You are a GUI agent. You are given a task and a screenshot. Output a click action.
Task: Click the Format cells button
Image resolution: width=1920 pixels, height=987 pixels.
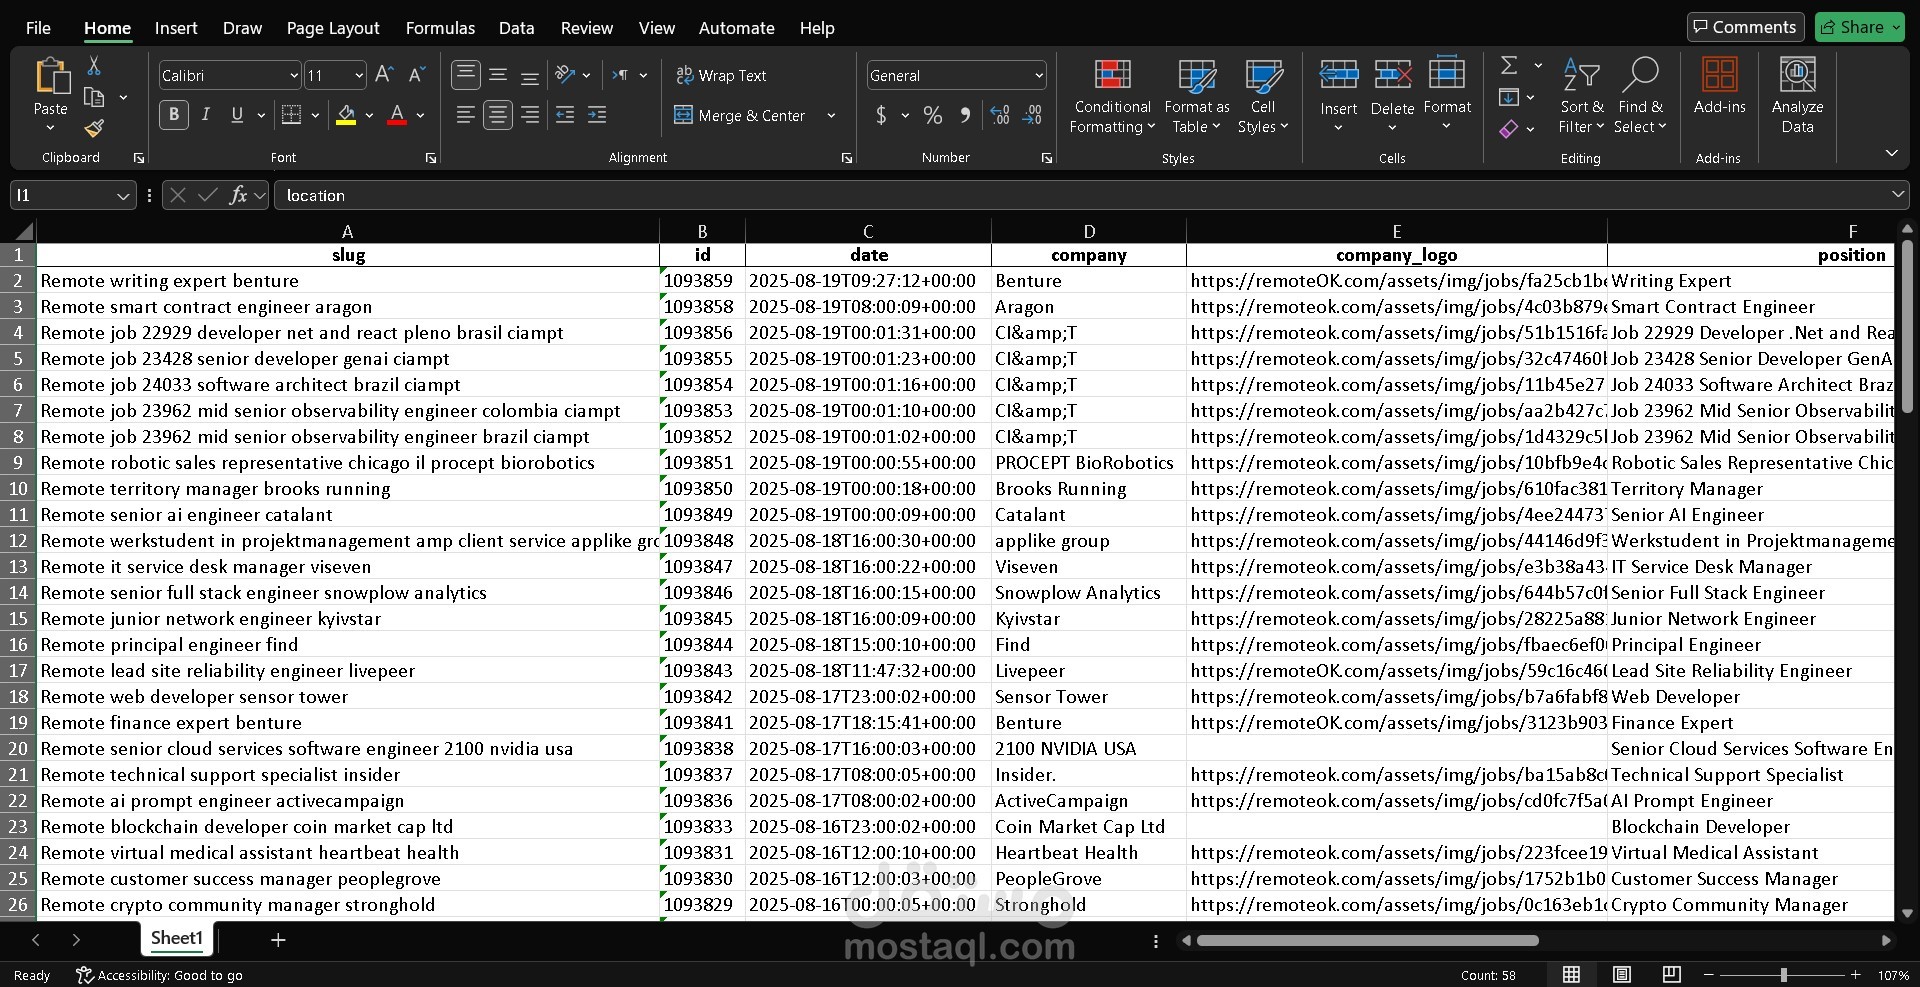(x=1447, y=95)
